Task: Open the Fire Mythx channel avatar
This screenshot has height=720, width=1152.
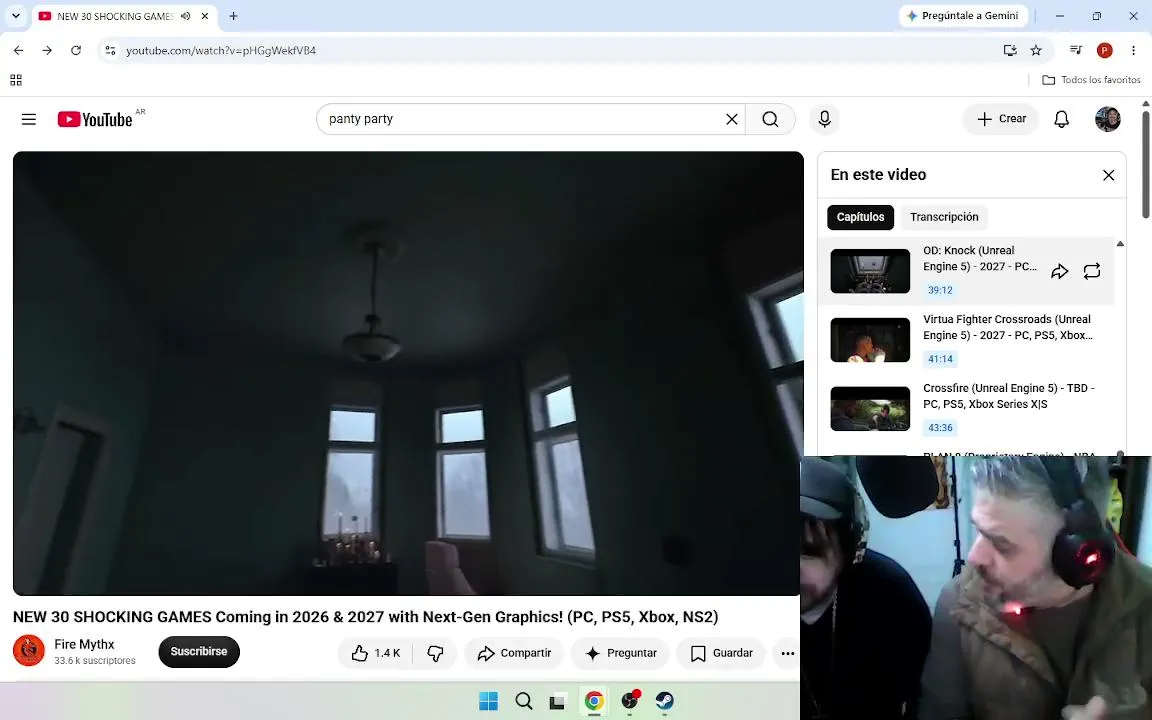Action: point(29,651)
